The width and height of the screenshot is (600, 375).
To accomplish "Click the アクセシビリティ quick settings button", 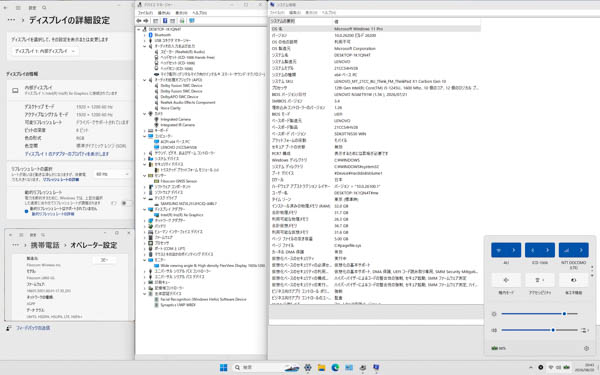I will [540, 280].
